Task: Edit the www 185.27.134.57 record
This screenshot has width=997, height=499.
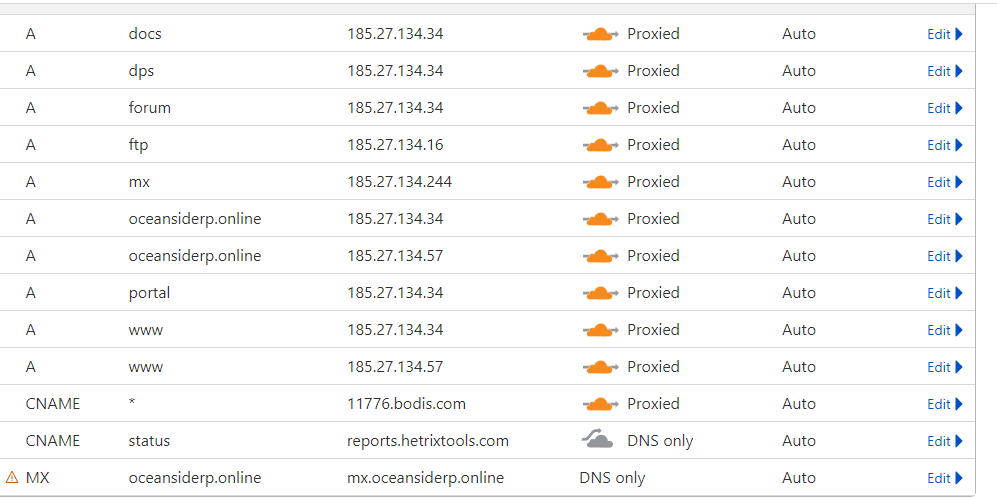Action: tap(945, 367)
